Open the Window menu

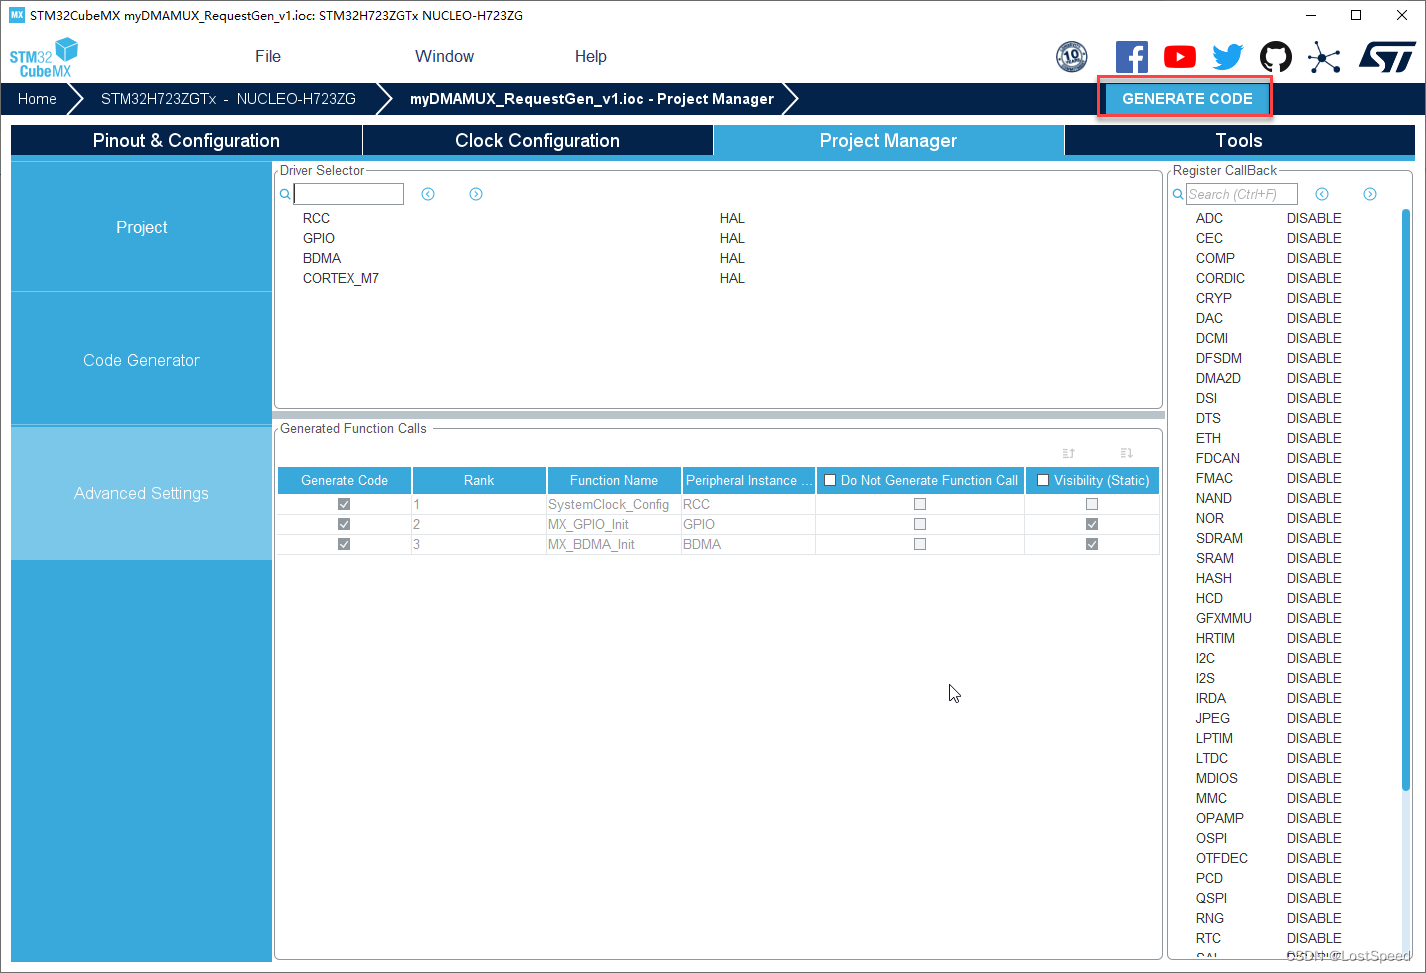tap(445, 56)
